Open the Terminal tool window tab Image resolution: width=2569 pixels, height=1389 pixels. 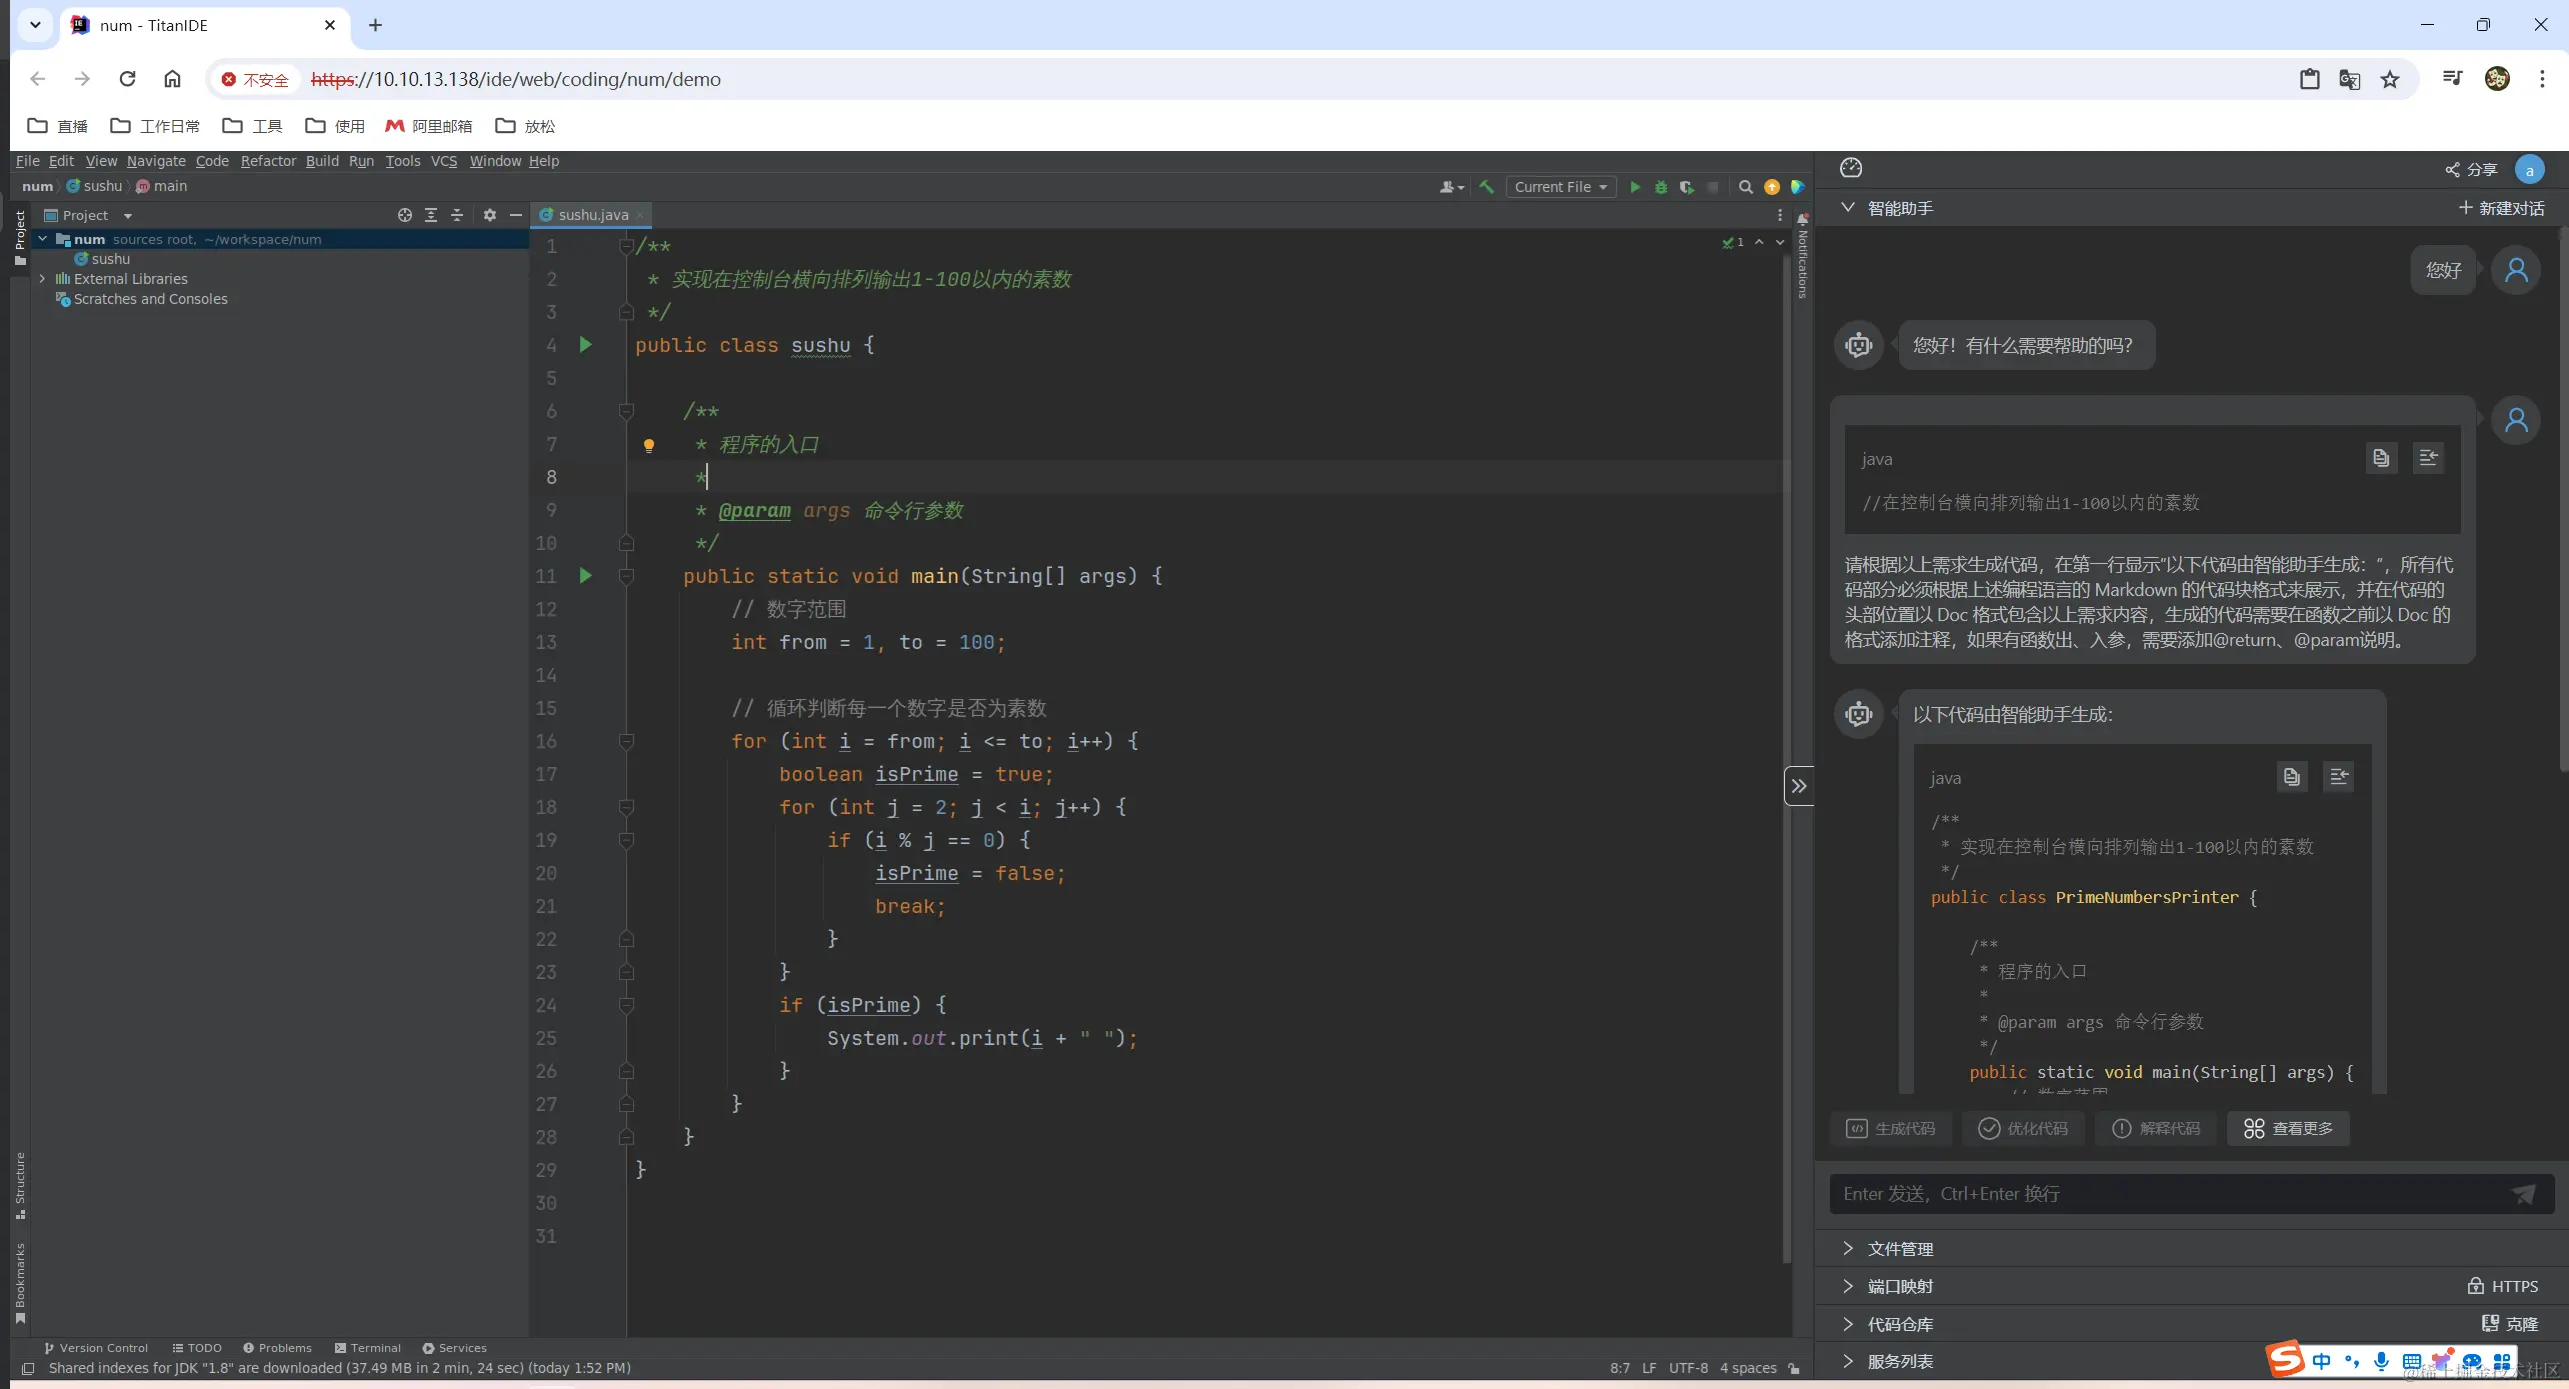point(368,1348)
